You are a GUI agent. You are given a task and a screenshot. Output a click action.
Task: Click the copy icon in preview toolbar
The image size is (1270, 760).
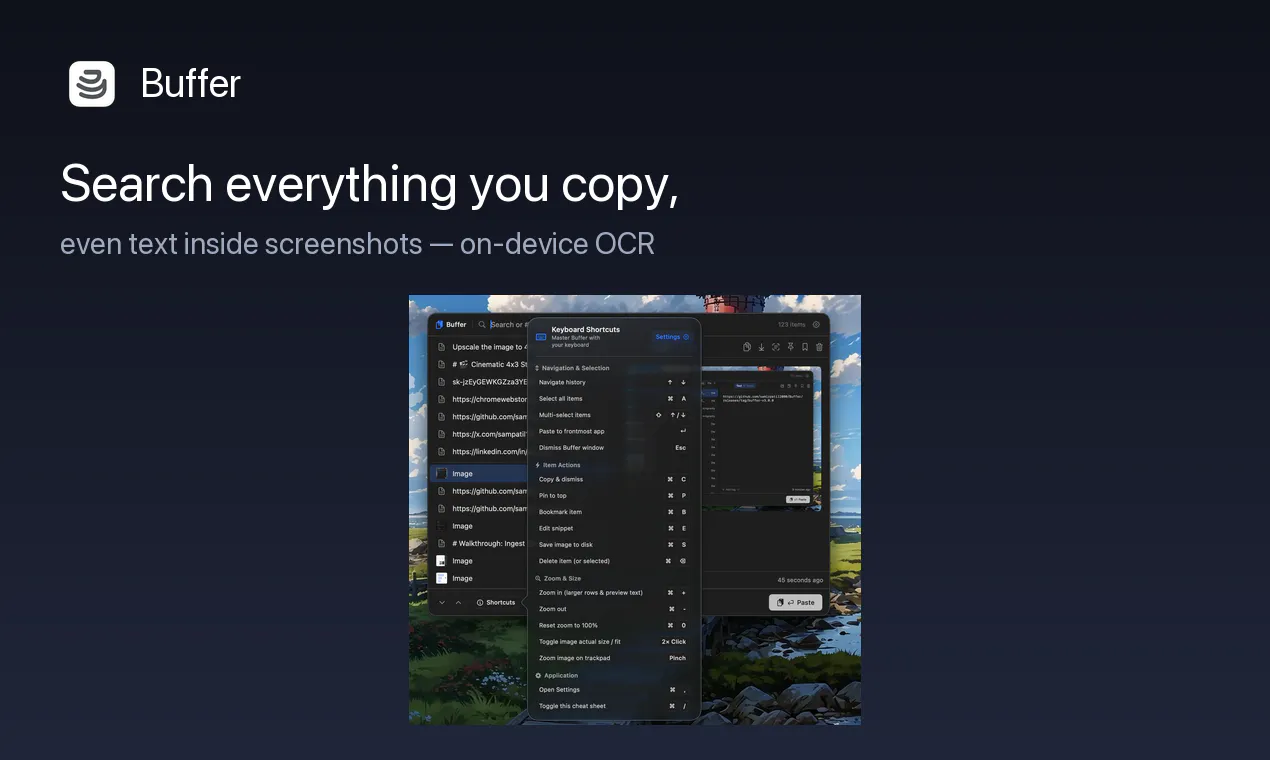pyautogui.click(x=746, y=347)
